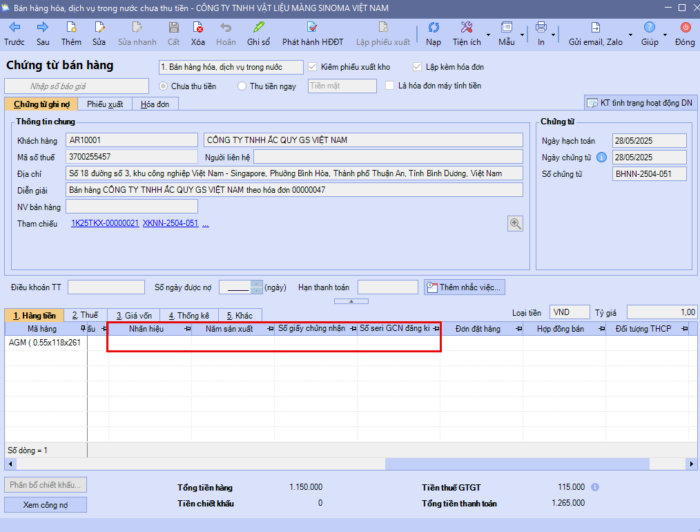Click the Phát hành HĐĐT icon
Image resolution: width=700 pixels, height=532 pixels.
312,27
